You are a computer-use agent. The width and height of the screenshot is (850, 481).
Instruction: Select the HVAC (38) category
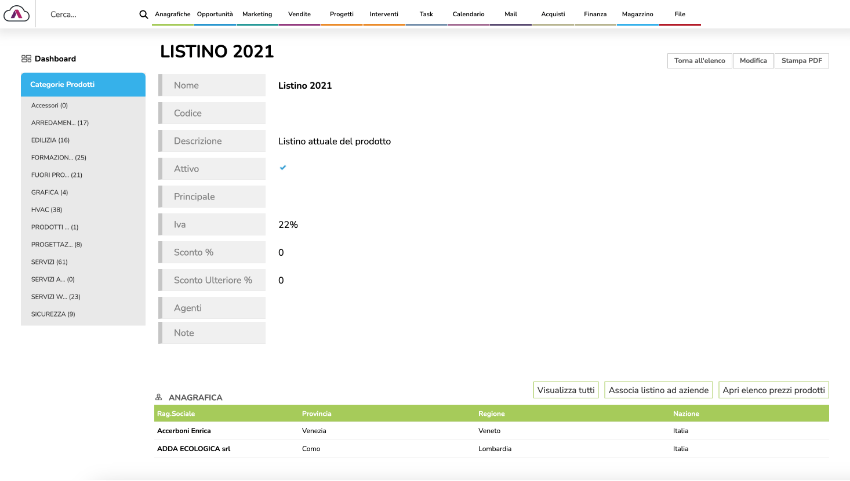(47, 209)
